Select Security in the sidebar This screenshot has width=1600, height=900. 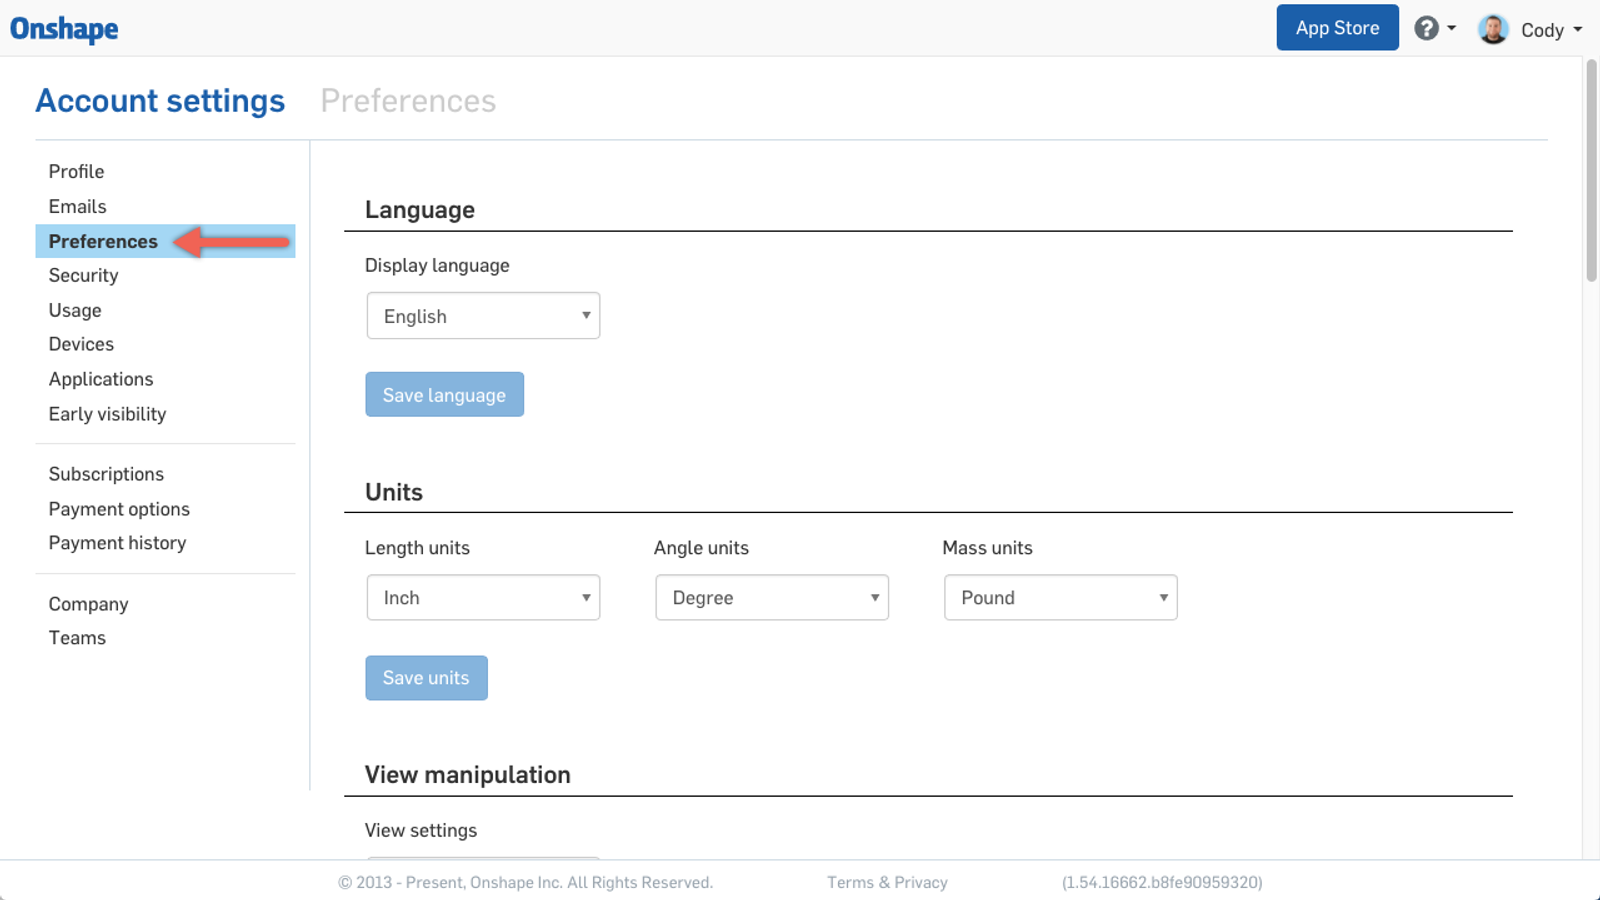83,276
